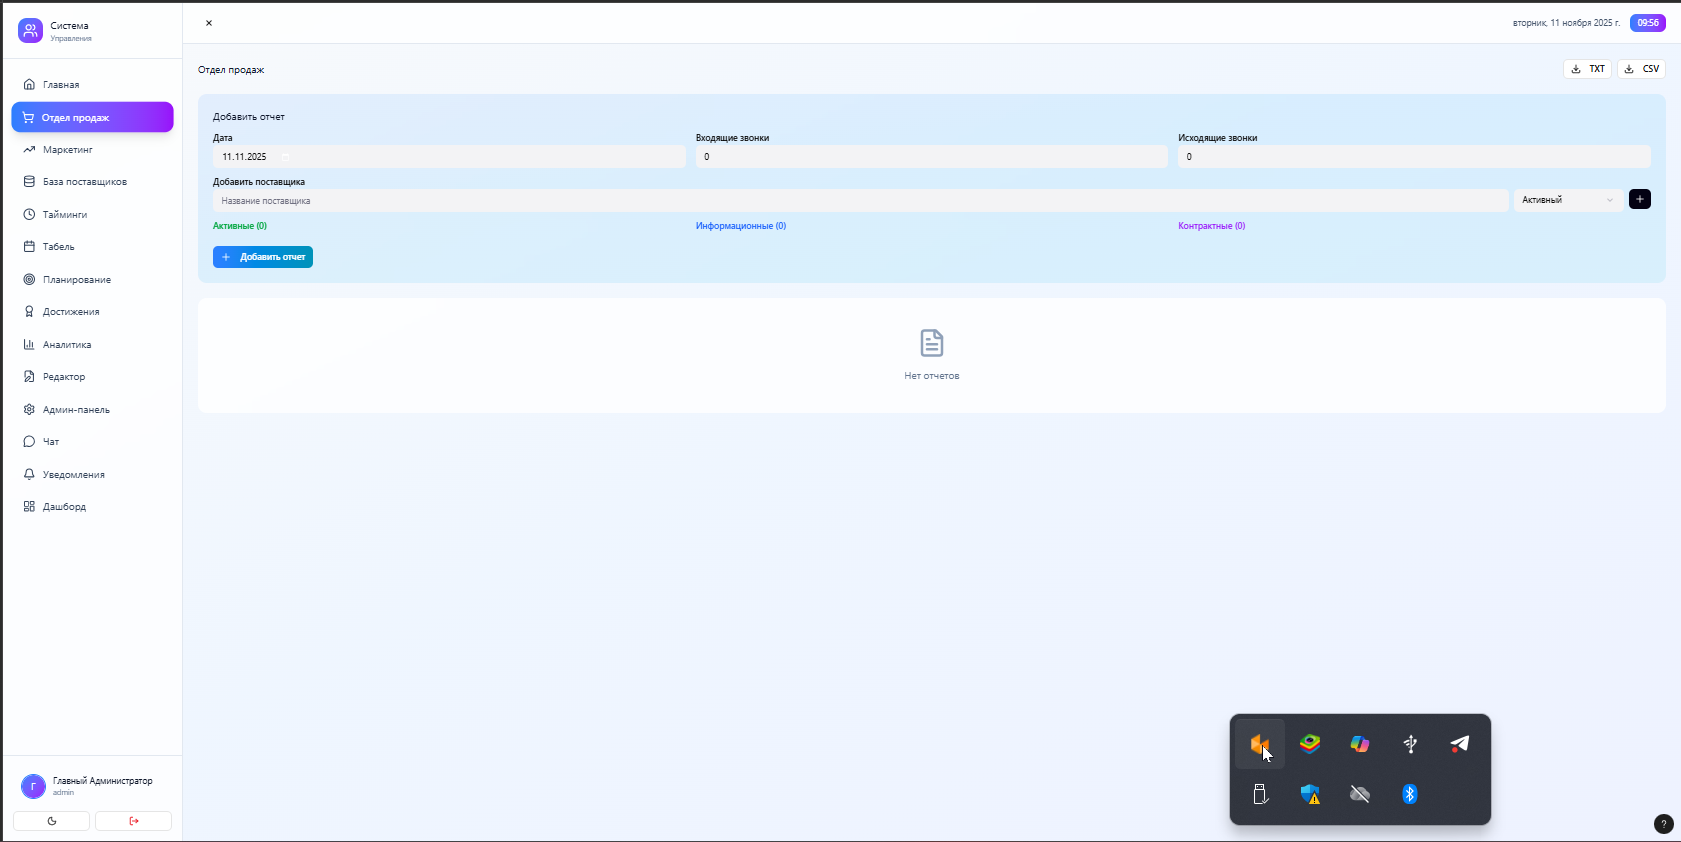Open the Bluetooth tray icon
Image resolution: width=1681 pixels, height=842 pixels.
coord(1410,794)
